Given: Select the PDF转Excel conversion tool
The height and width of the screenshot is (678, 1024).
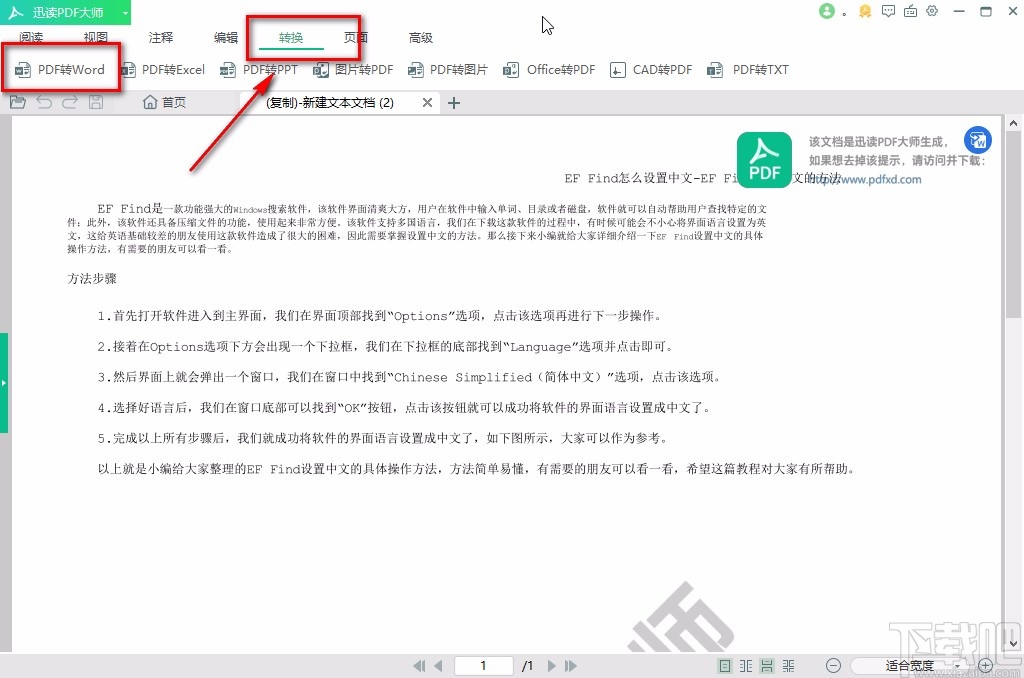Looking at the screenshot, I should click(164, 69).
